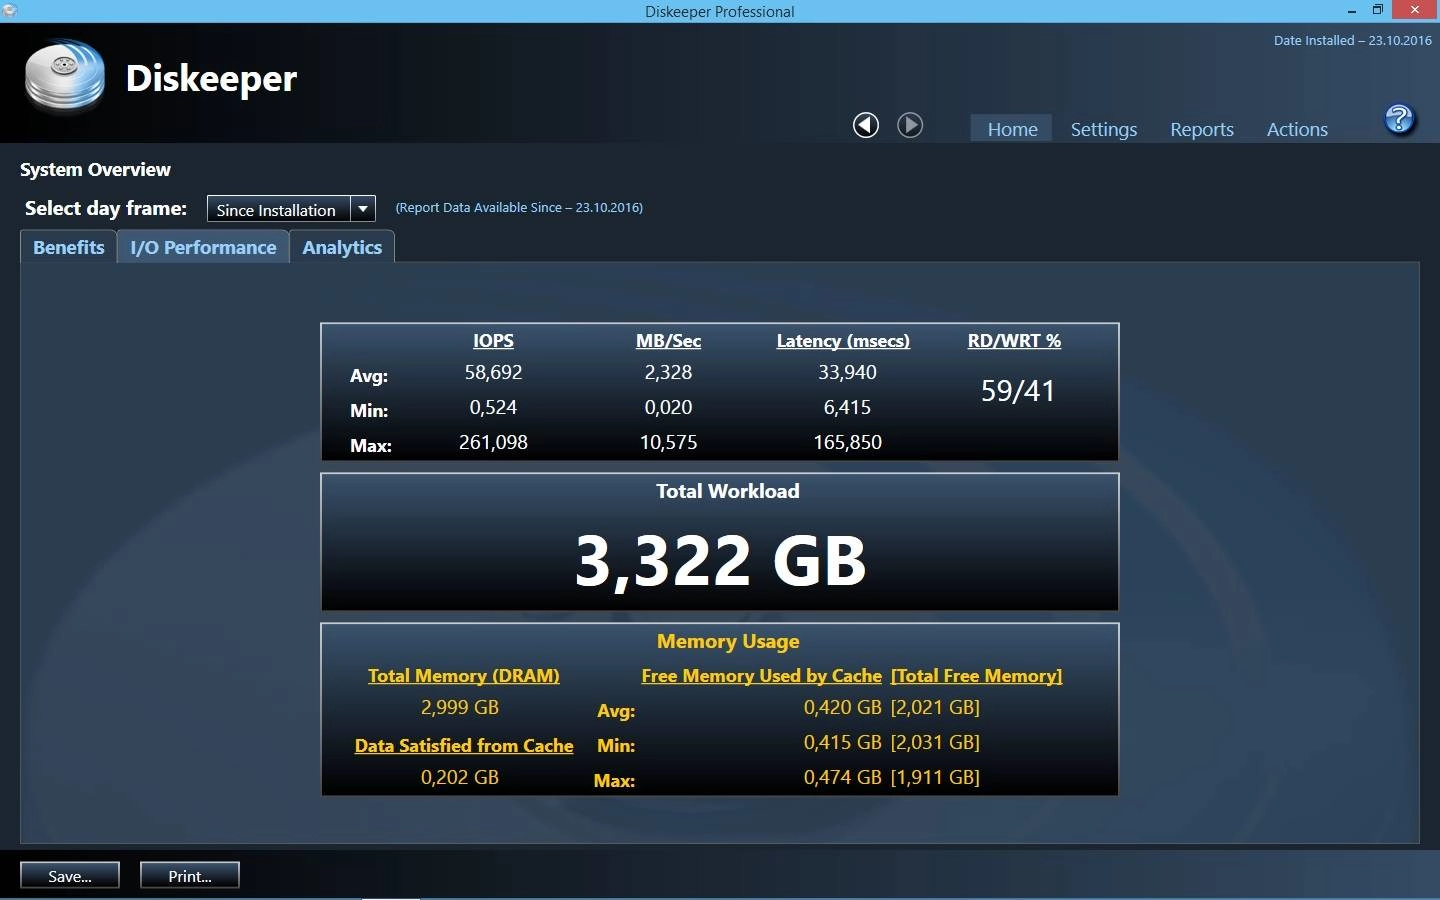
Task: Click the Total Memory (DRAM) label
Action: [x=463, y=676]
